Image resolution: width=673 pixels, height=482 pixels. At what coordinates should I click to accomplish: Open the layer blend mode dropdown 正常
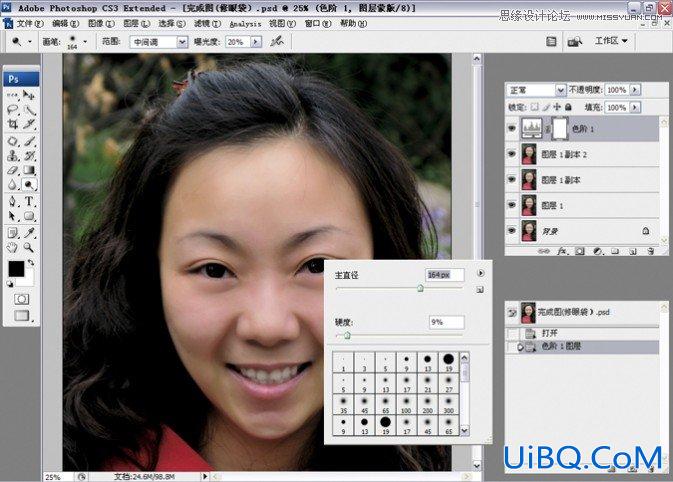coord(536,90)
